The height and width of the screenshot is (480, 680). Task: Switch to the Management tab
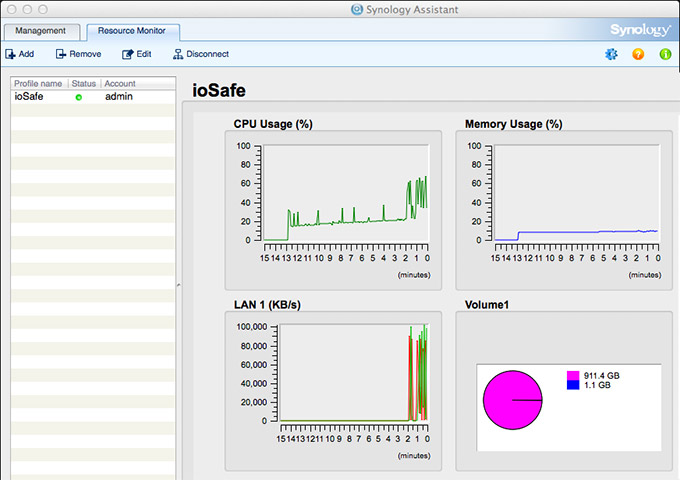tap(41, 31)
